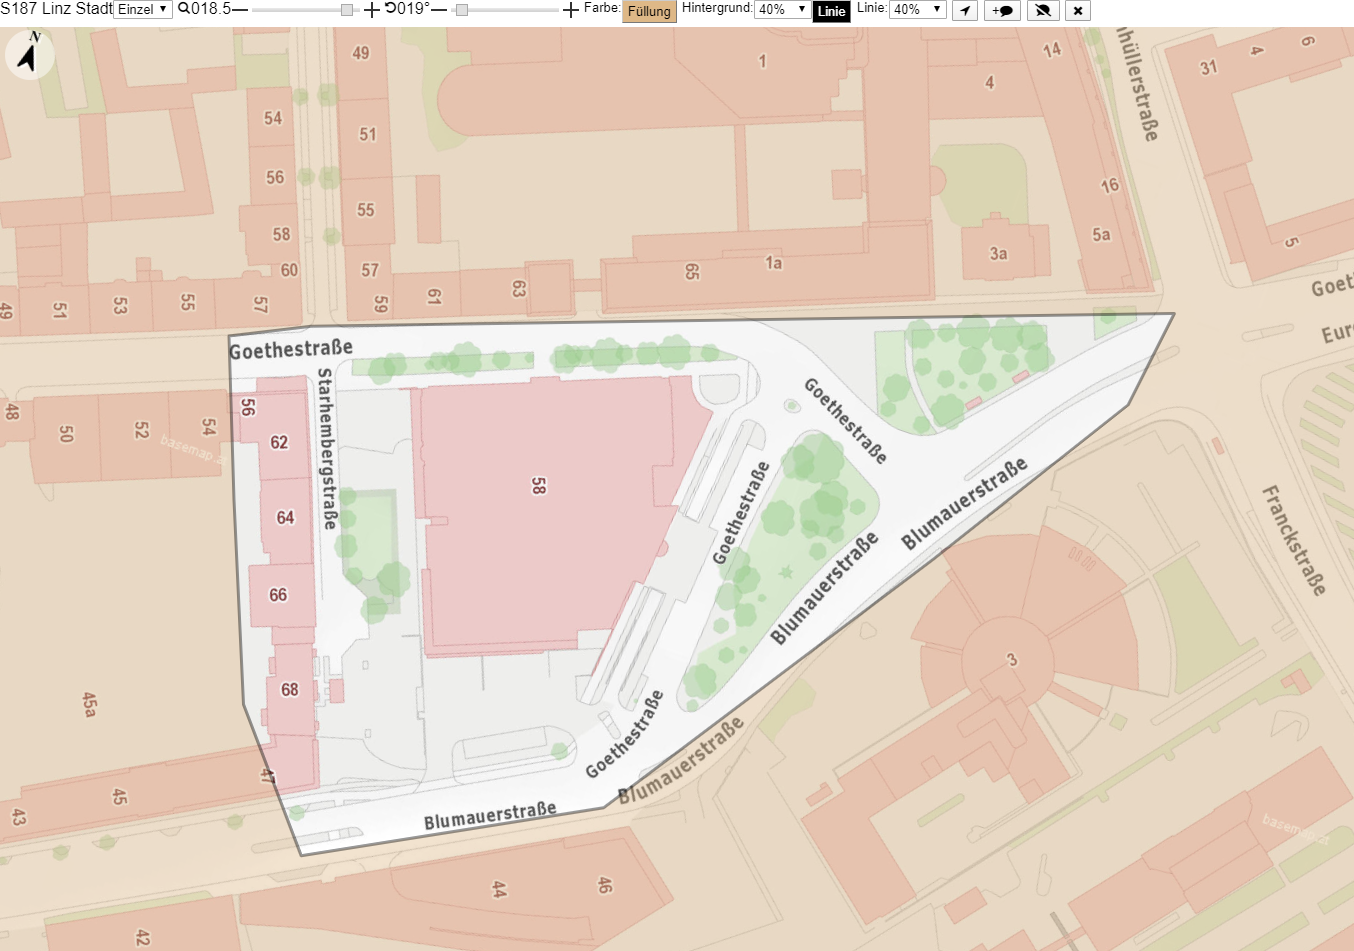
Task: Click the north compass icon
Action: tap(30, 55)
